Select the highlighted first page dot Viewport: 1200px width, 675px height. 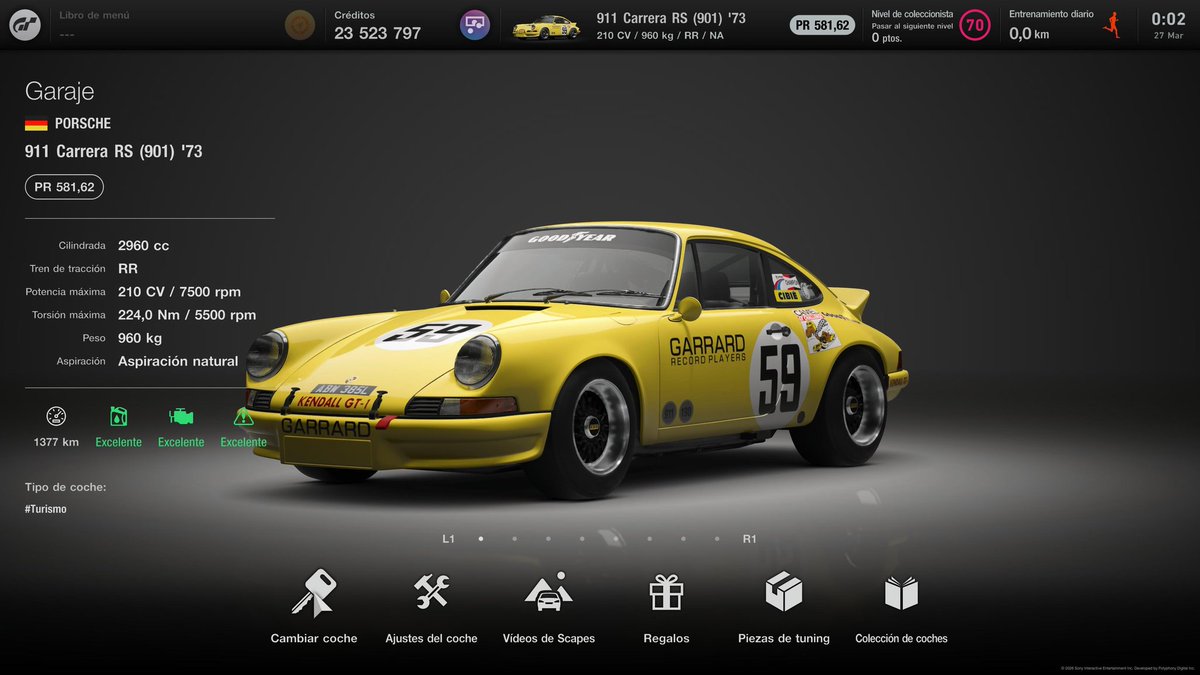[481, 539]
